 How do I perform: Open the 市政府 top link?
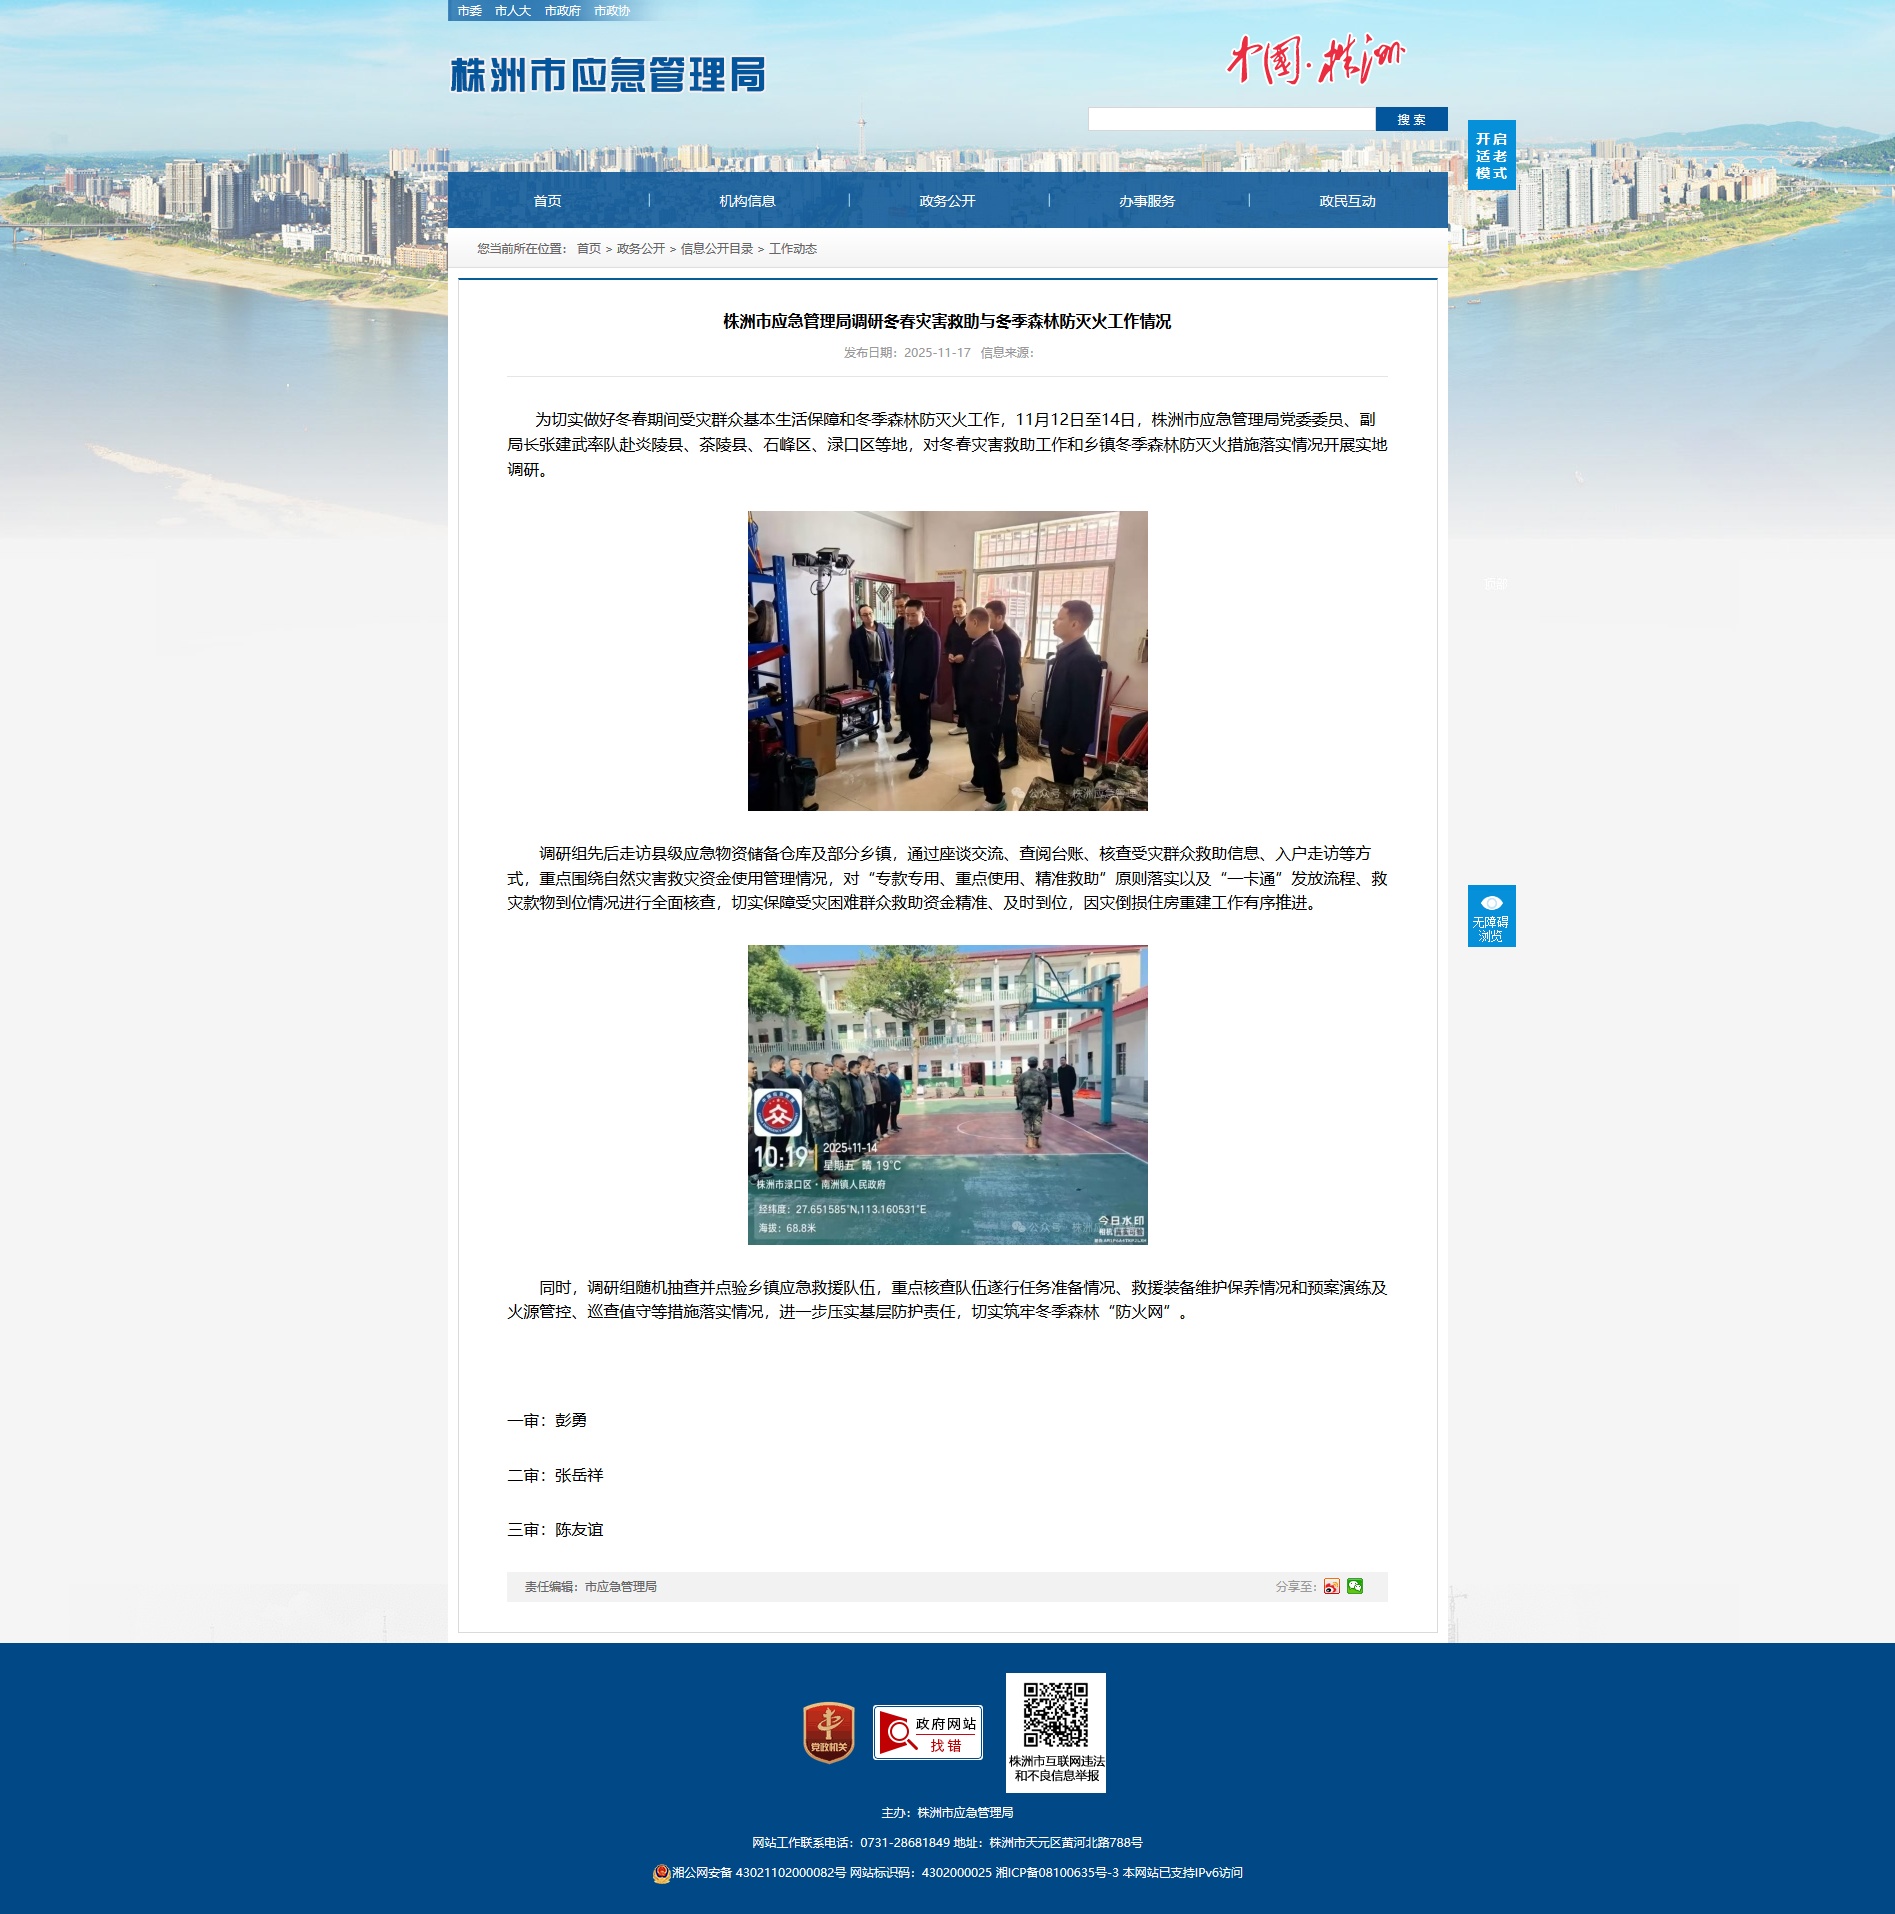click(x=562, y=11)
